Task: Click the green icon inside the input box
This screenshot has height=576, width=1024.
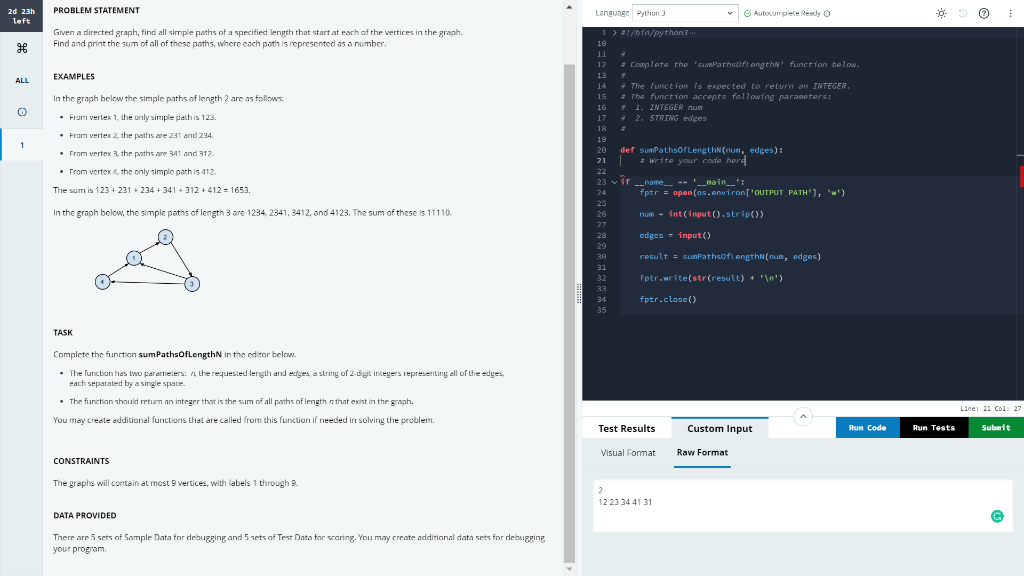Action: [x=996, y=515]
